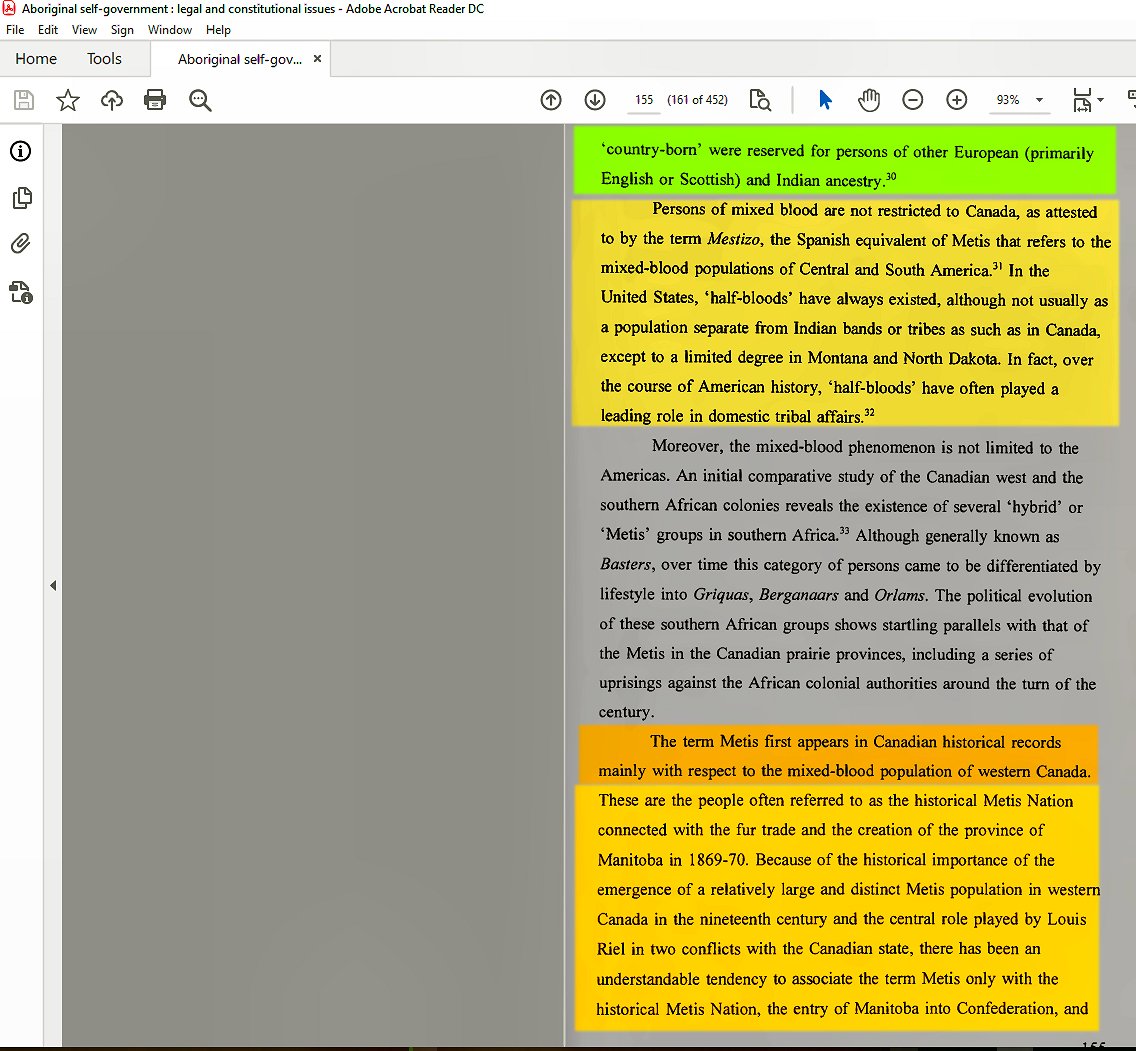Screen dimensions: 1136x1051
Task: Open the Window menu
Action: [170, 30]
